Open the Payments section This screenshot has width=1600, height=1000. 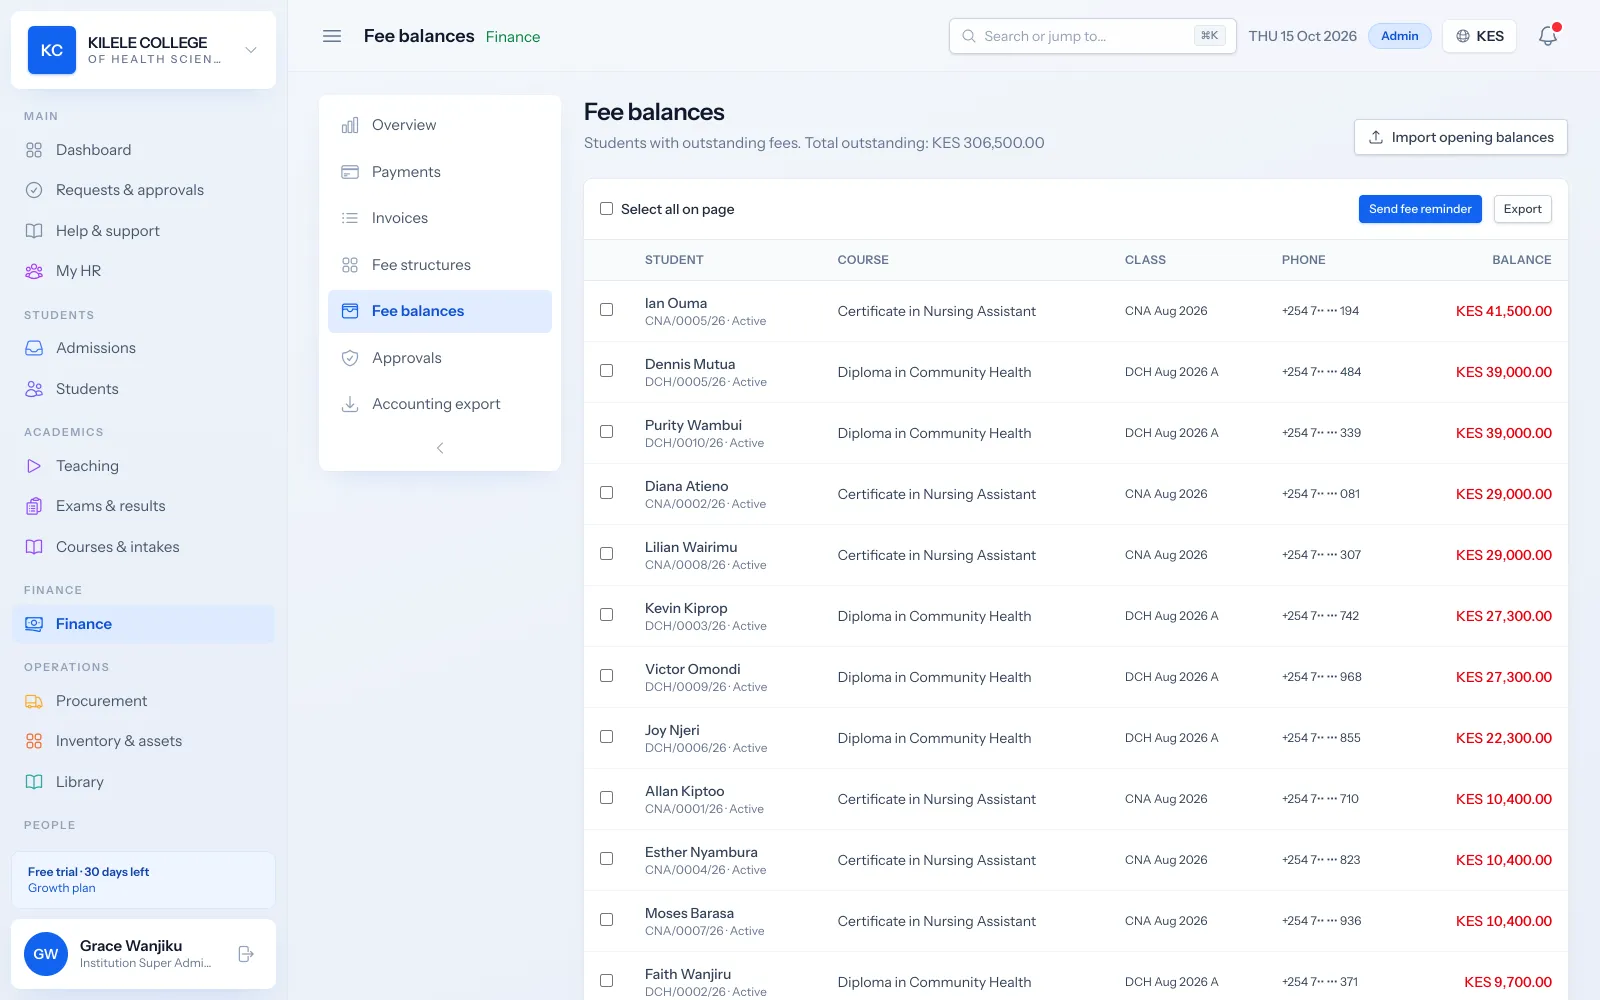pyautogui.click(x=440, y=172)
